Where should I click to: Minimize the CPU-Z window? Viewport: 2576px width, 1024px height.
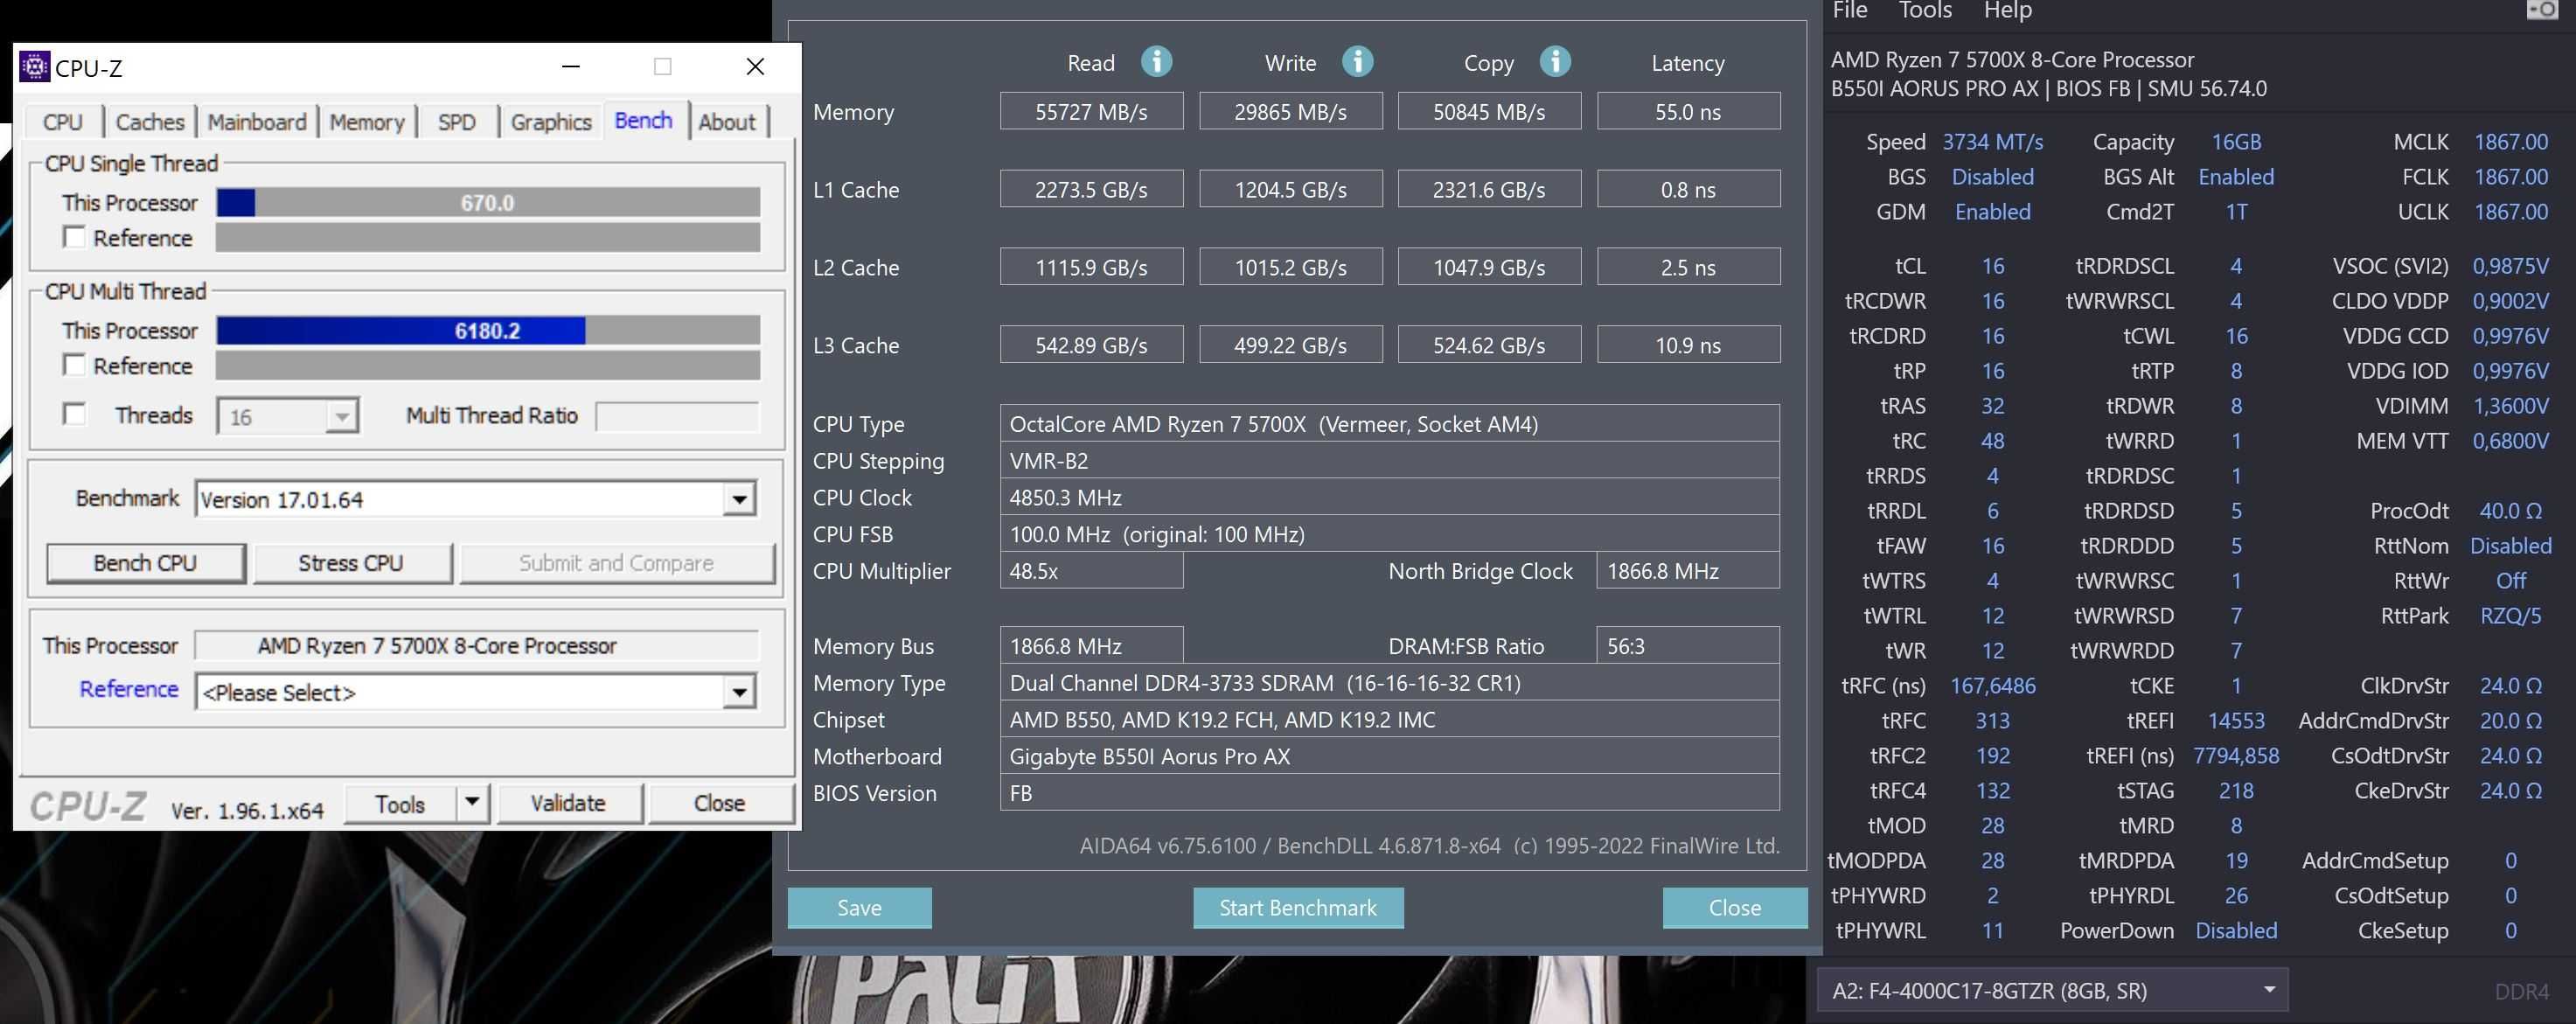point(571,66)
